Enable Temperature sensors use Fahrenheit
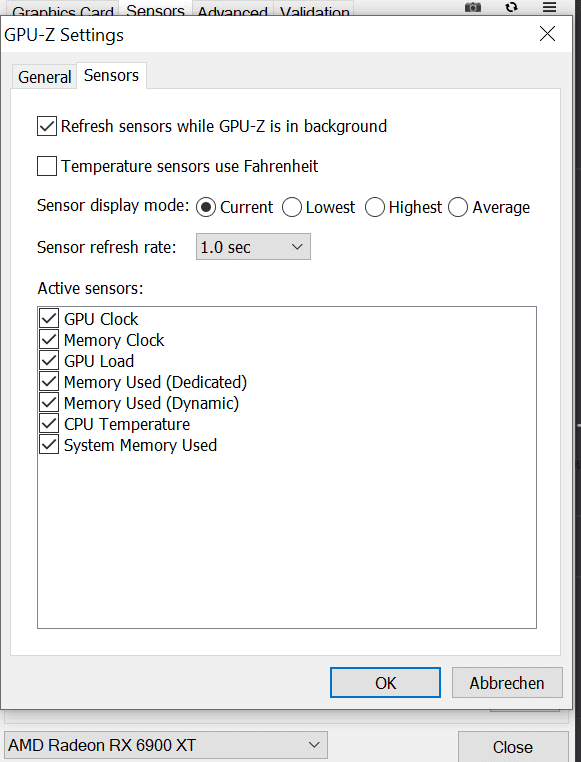 coord(47,166)
